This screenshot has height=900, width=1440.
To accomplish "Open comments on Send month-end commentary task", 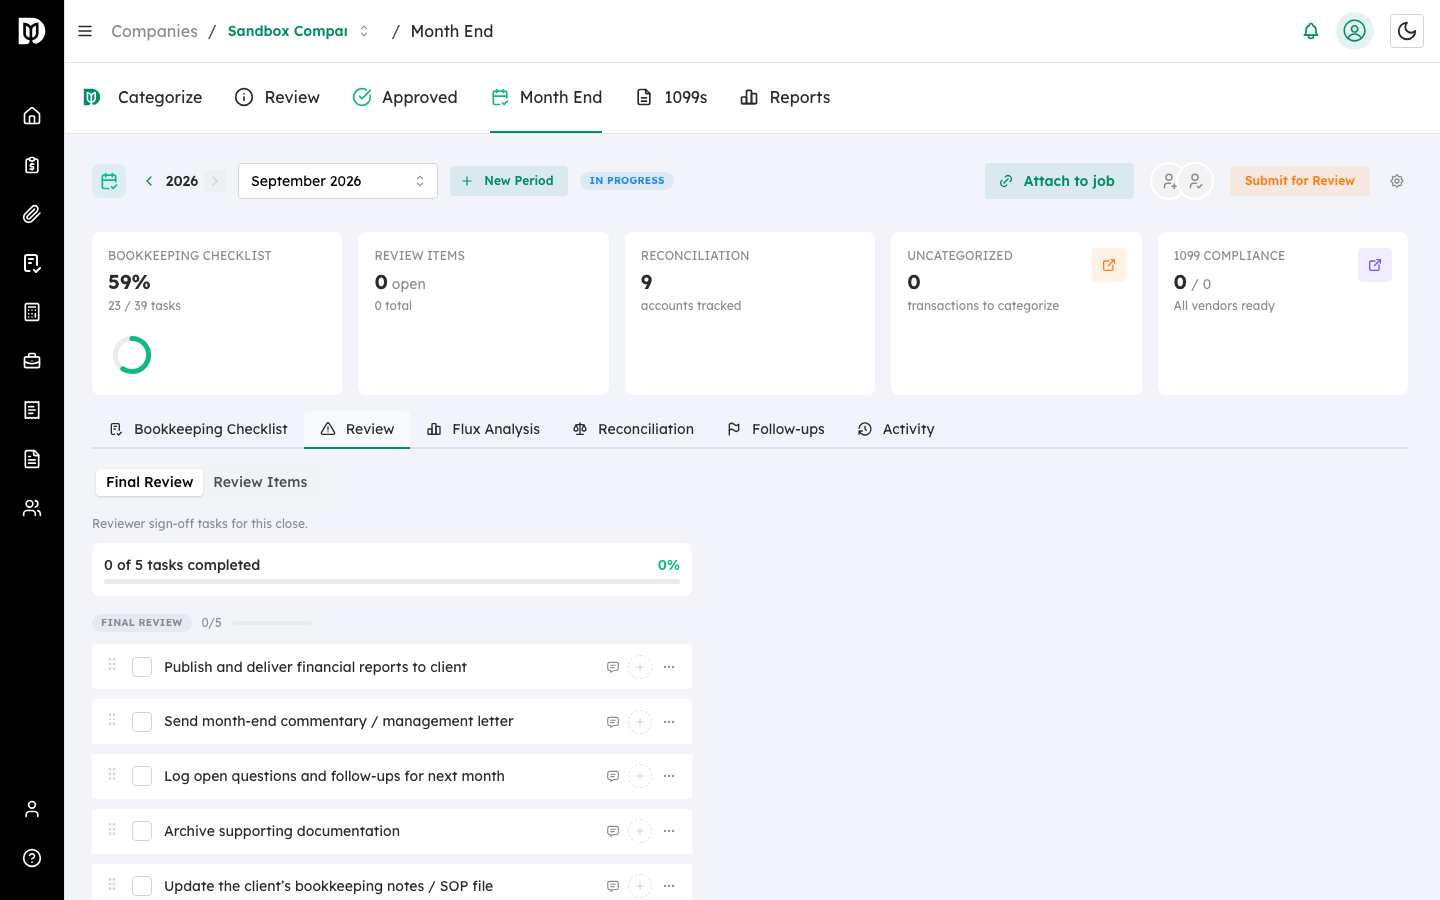I will 613,722.
